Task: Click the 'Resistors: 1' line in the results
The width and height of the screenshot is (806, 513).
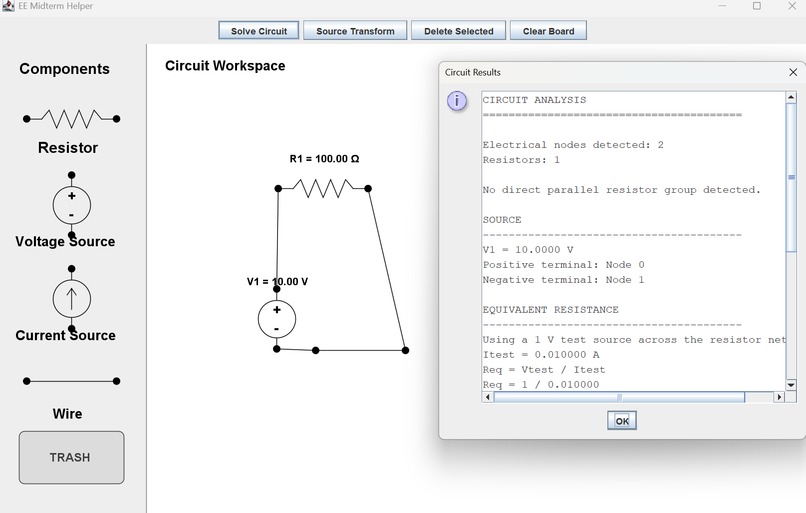Action: click(x=521, y=160)
